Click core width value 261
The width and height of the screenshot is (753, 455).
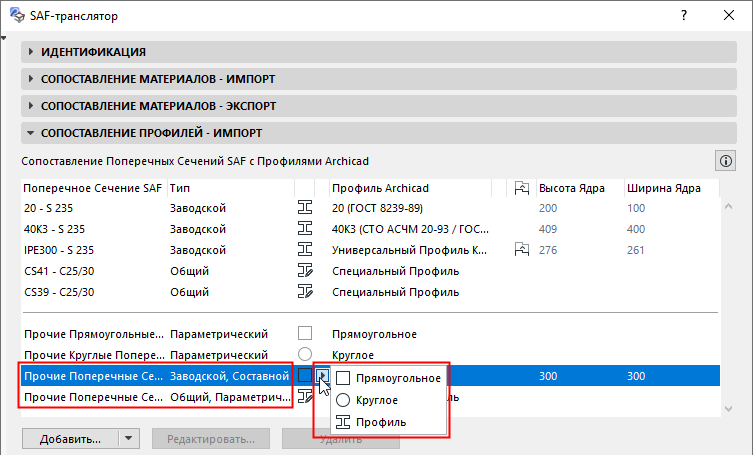click(636, 250)
